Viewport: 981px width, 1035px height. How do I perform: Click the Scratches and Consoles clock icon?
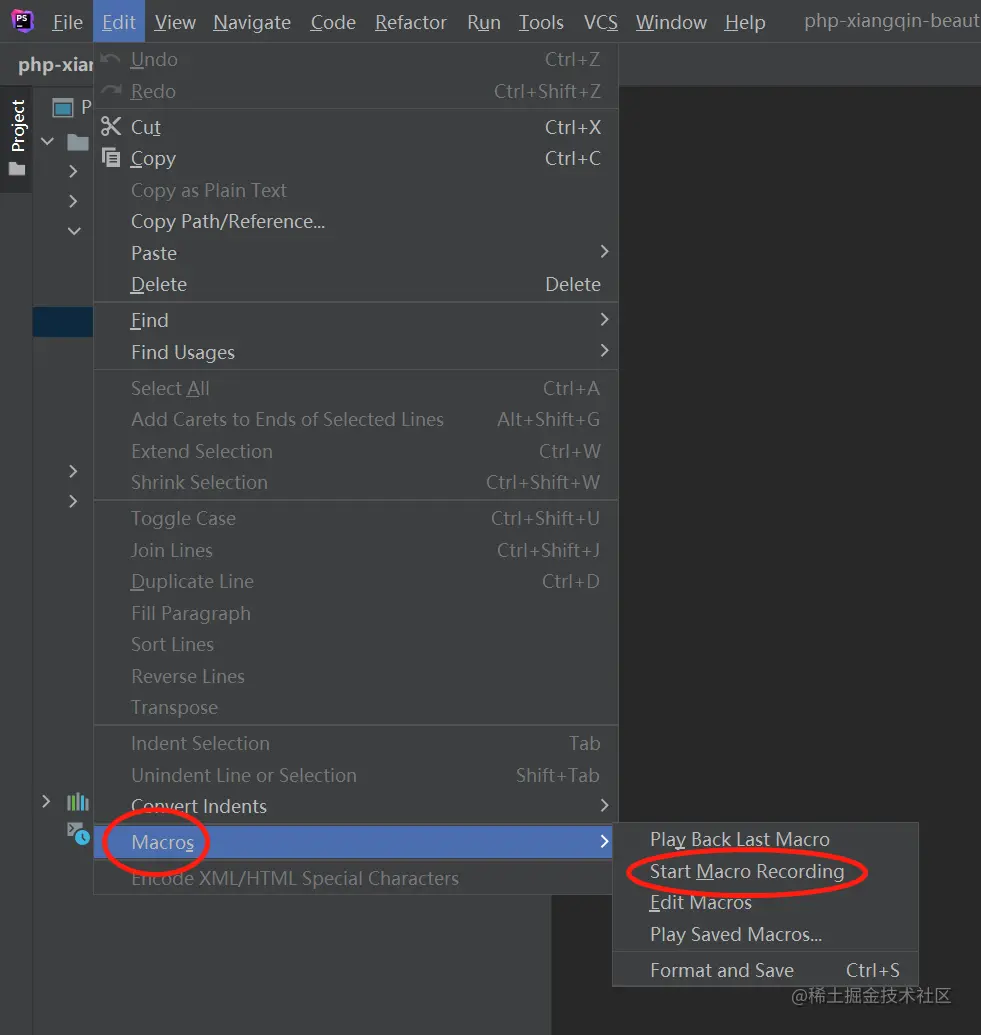coord(79,833)
